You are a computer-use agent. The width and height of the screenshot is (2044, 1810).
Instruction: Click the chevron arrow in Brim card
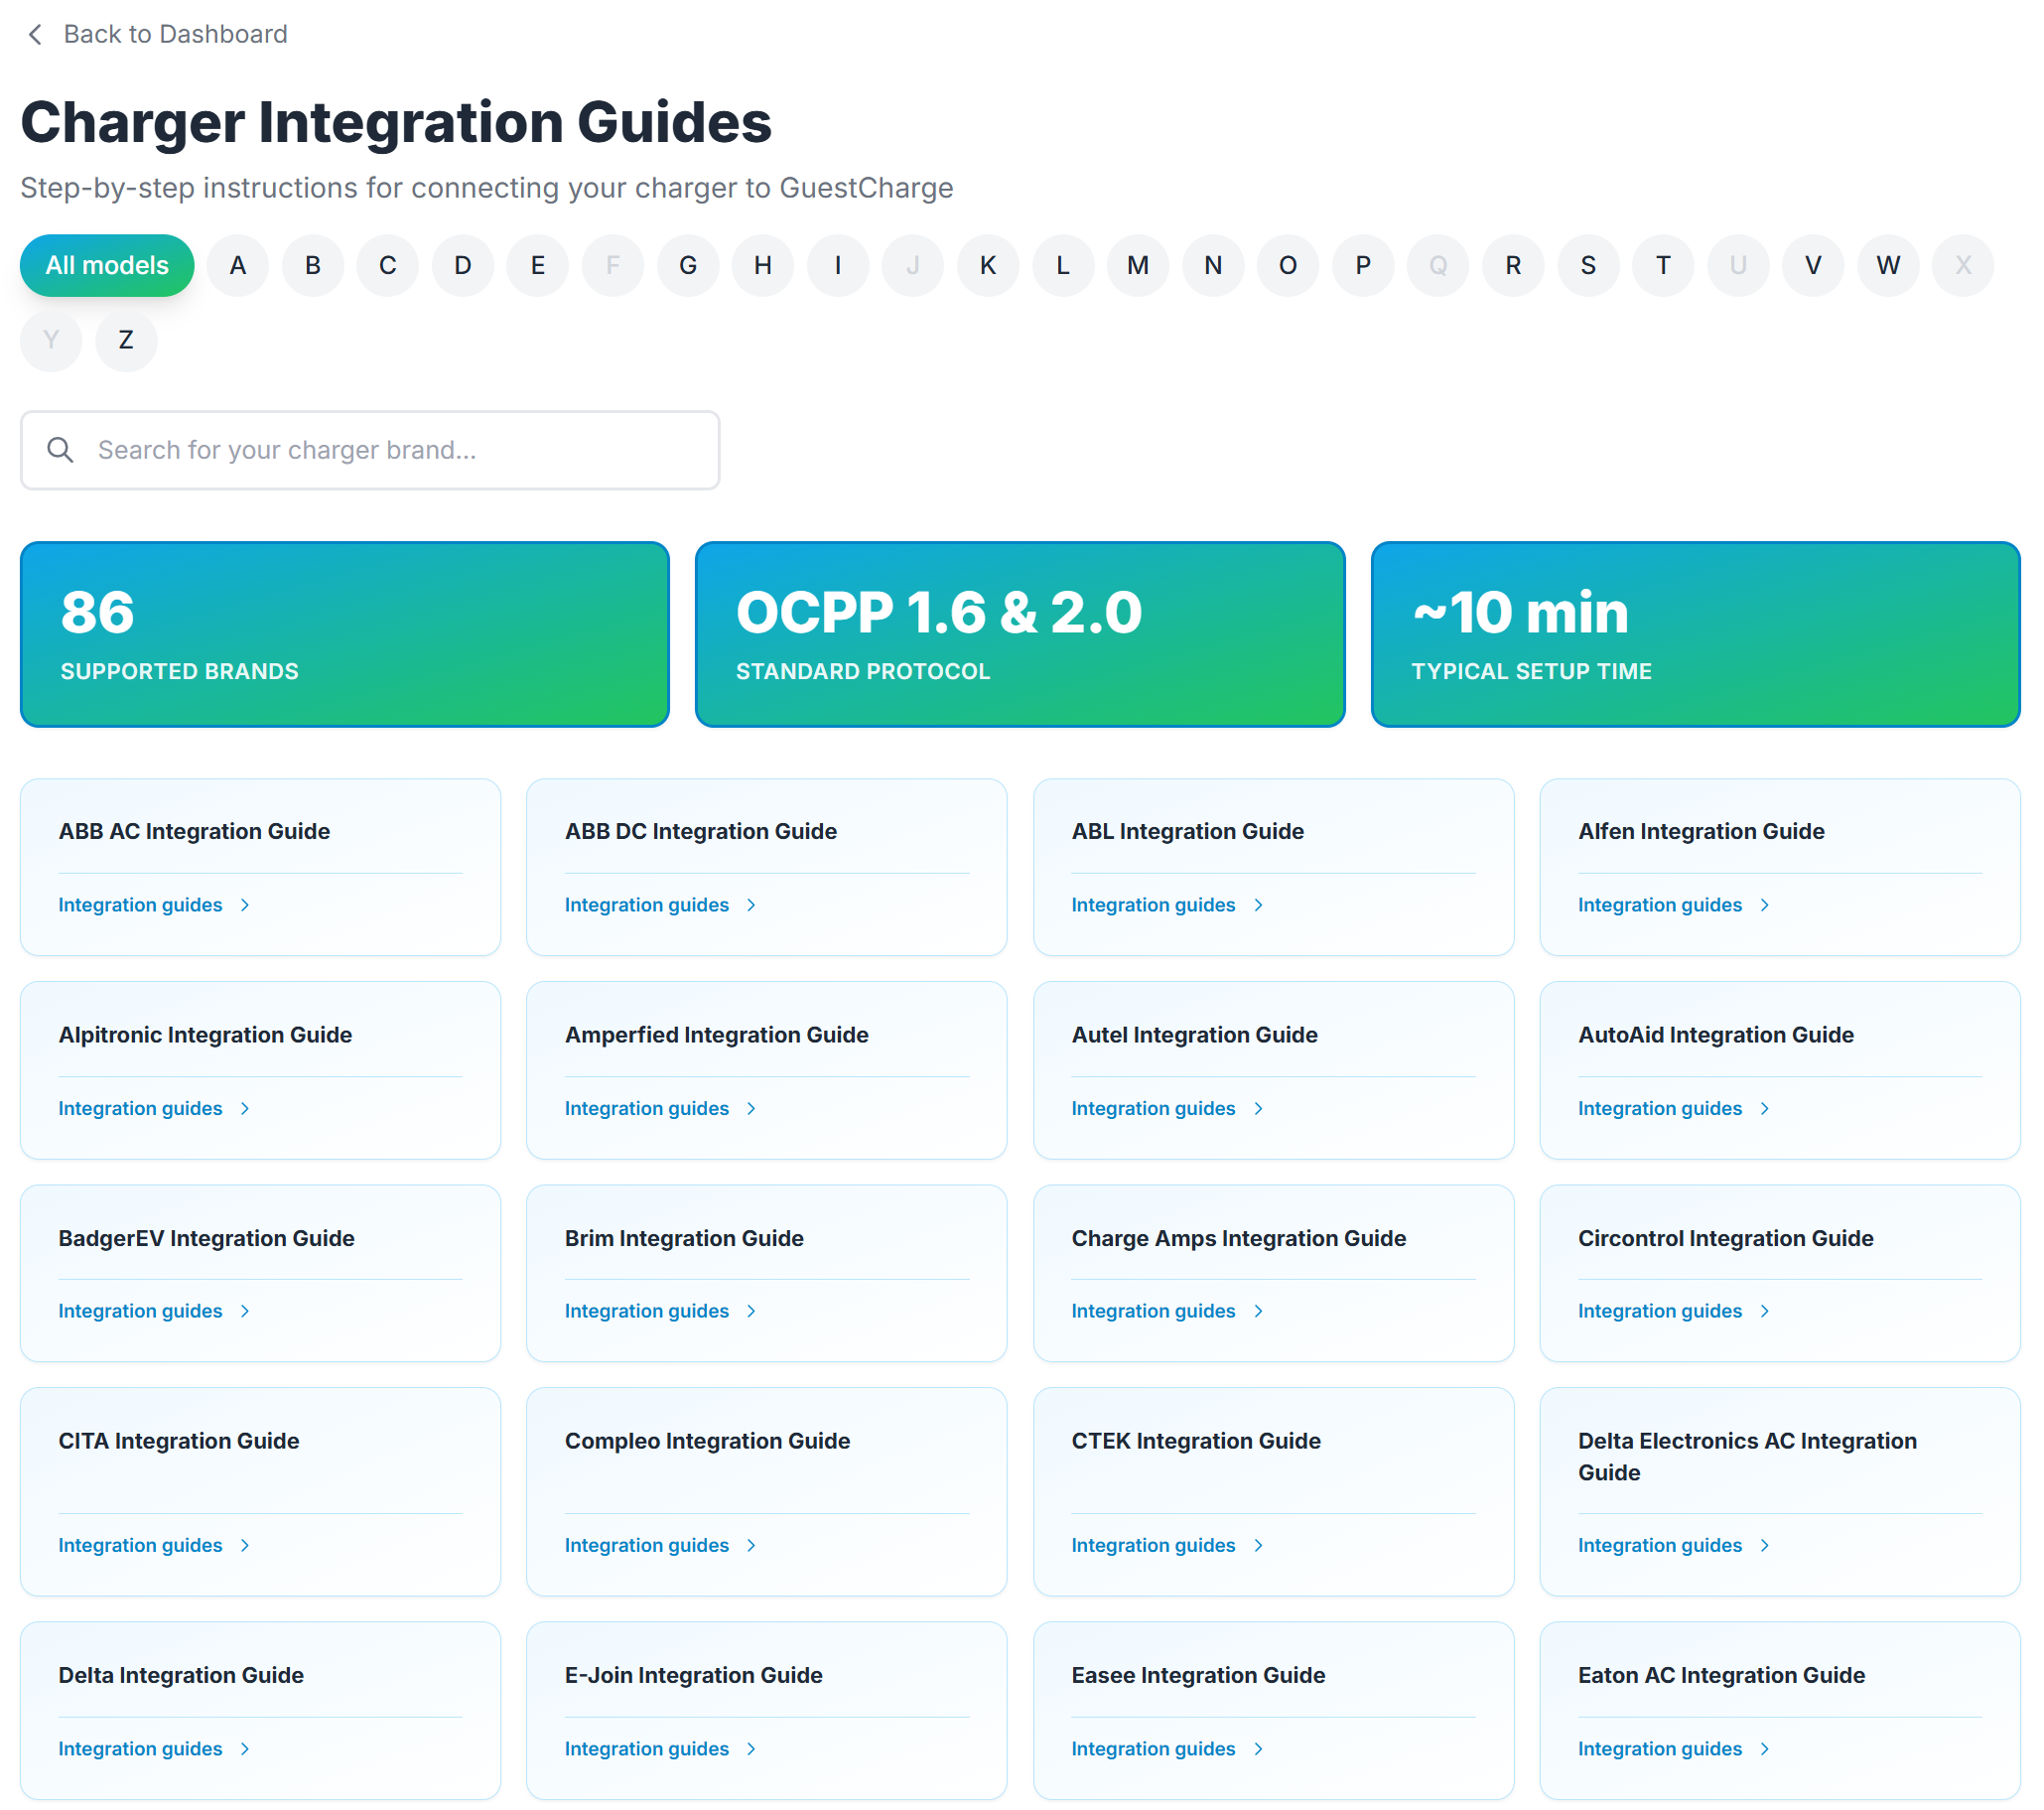(x=751, y=1311)
